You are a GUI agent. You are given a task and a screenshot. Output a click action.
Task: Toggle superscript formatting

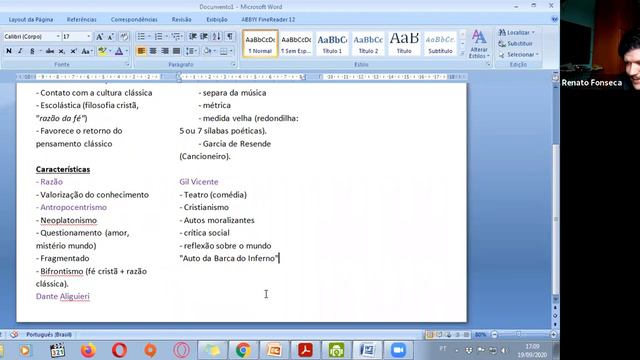coord(73,51)
